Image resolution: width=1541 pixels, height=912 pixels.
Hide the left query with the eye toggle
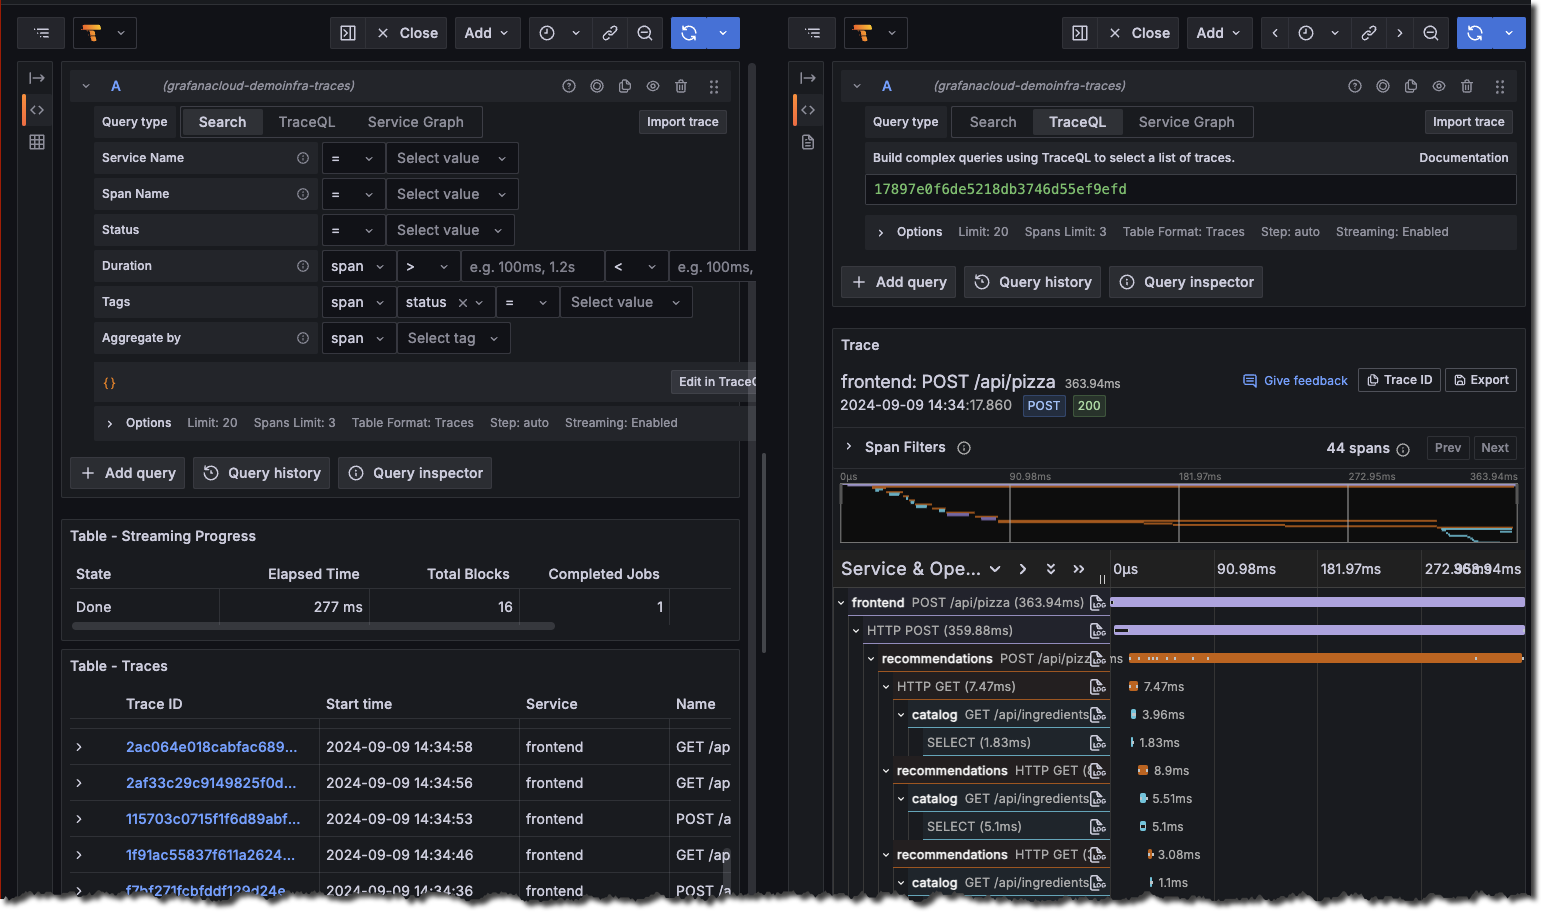(x=653, y=86)
